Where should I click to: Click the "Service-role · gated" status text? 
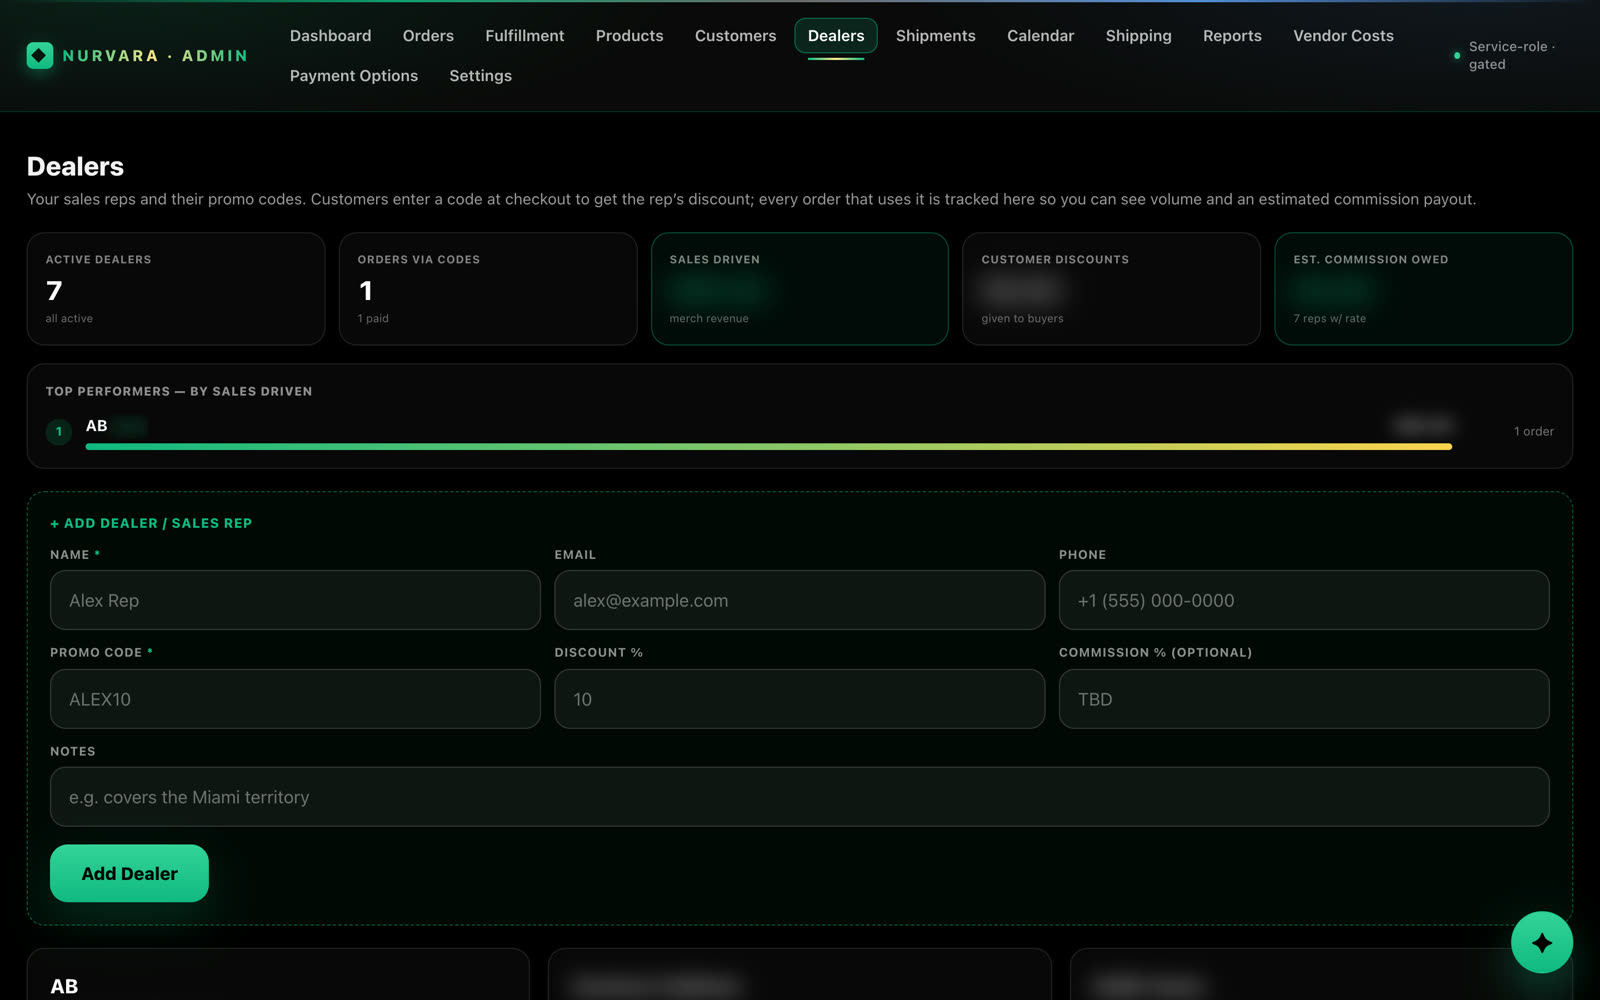[1512, 56]
